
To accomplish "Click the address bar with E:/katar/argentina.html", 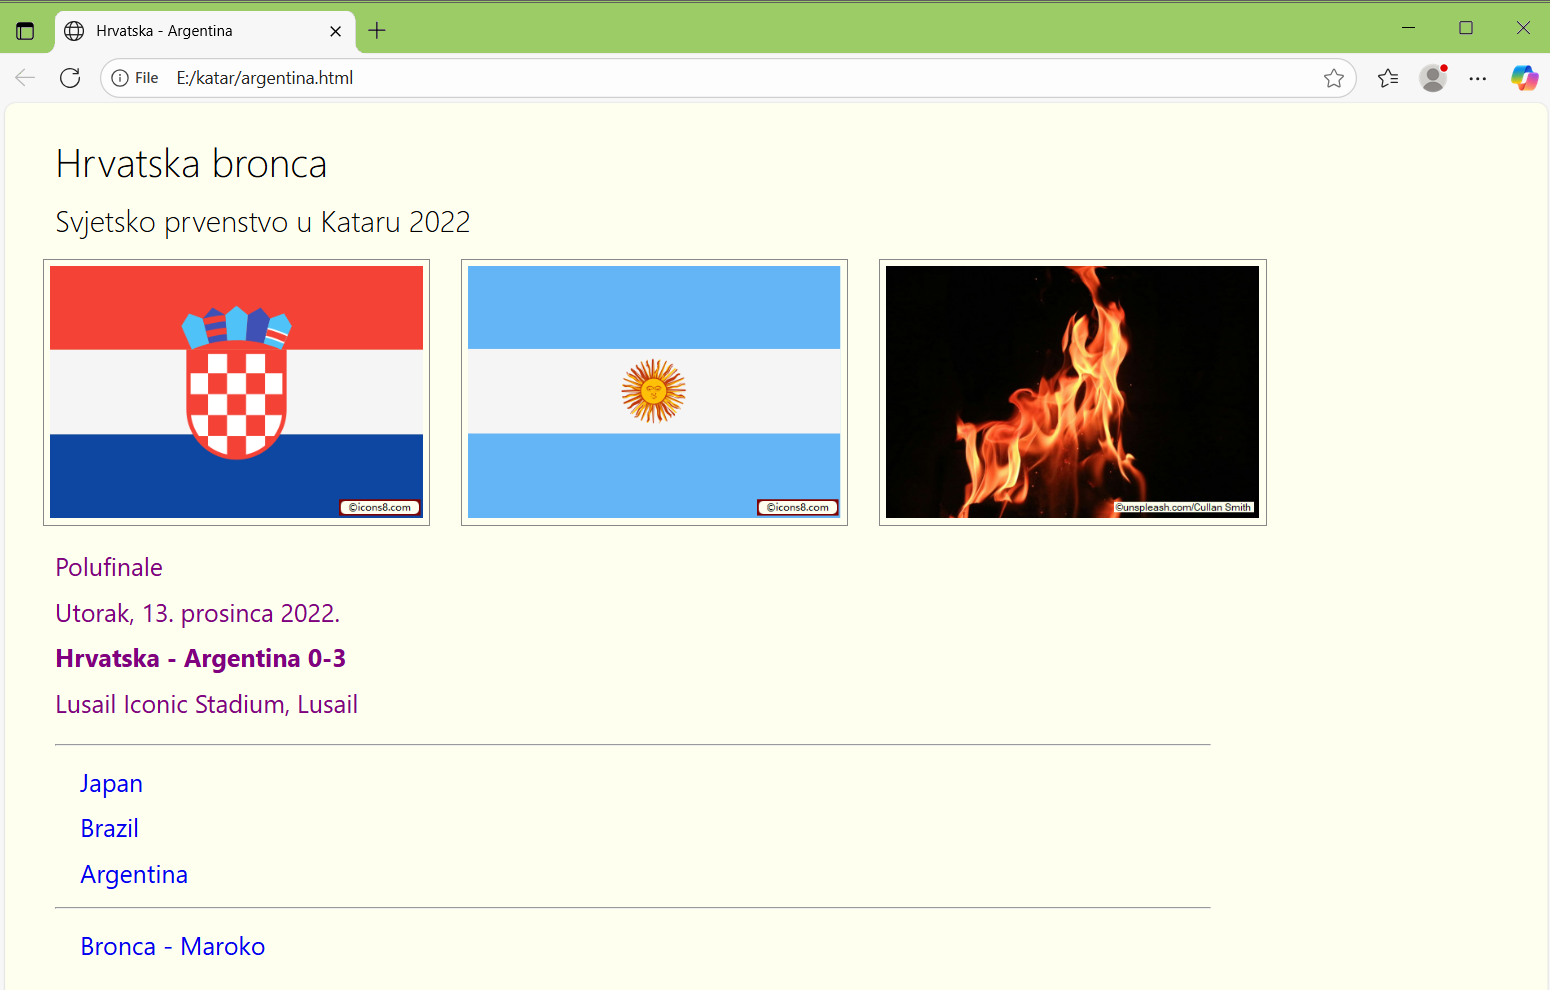I will 728,78.
